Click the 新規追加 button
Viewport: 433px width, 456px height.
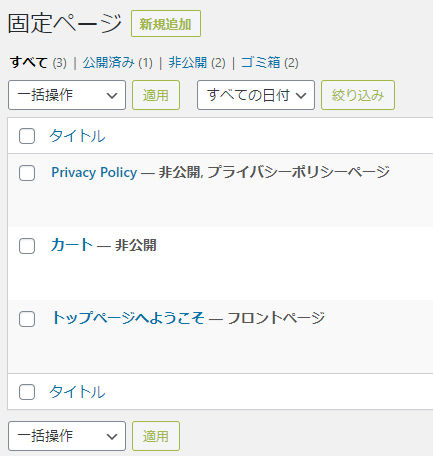tap(166, 24)
